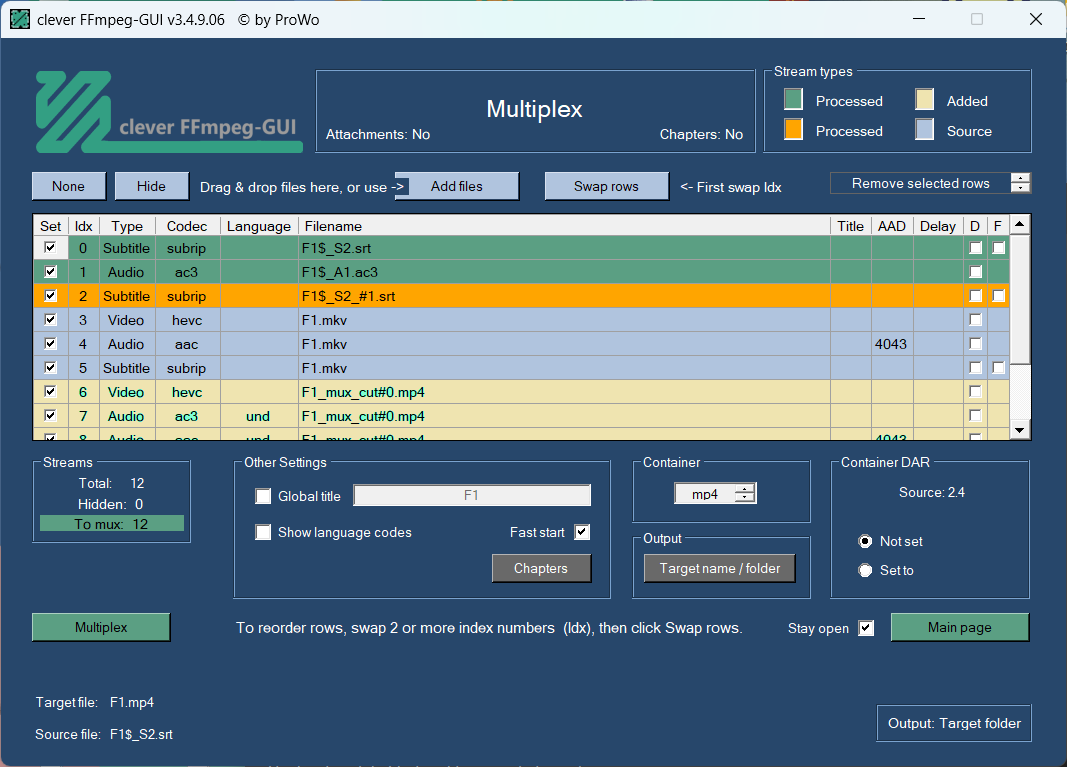Screen dimensions: 1067x767
Task: Click the orange Processed stream type swatch
Action: (x=793, y=130)
